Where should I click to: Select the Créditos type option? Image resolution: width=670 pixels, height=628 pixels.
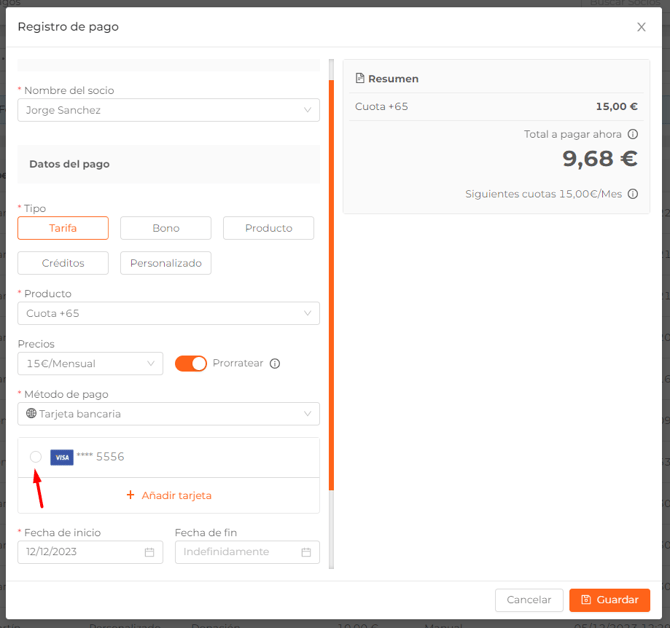[x=63, y=263]
